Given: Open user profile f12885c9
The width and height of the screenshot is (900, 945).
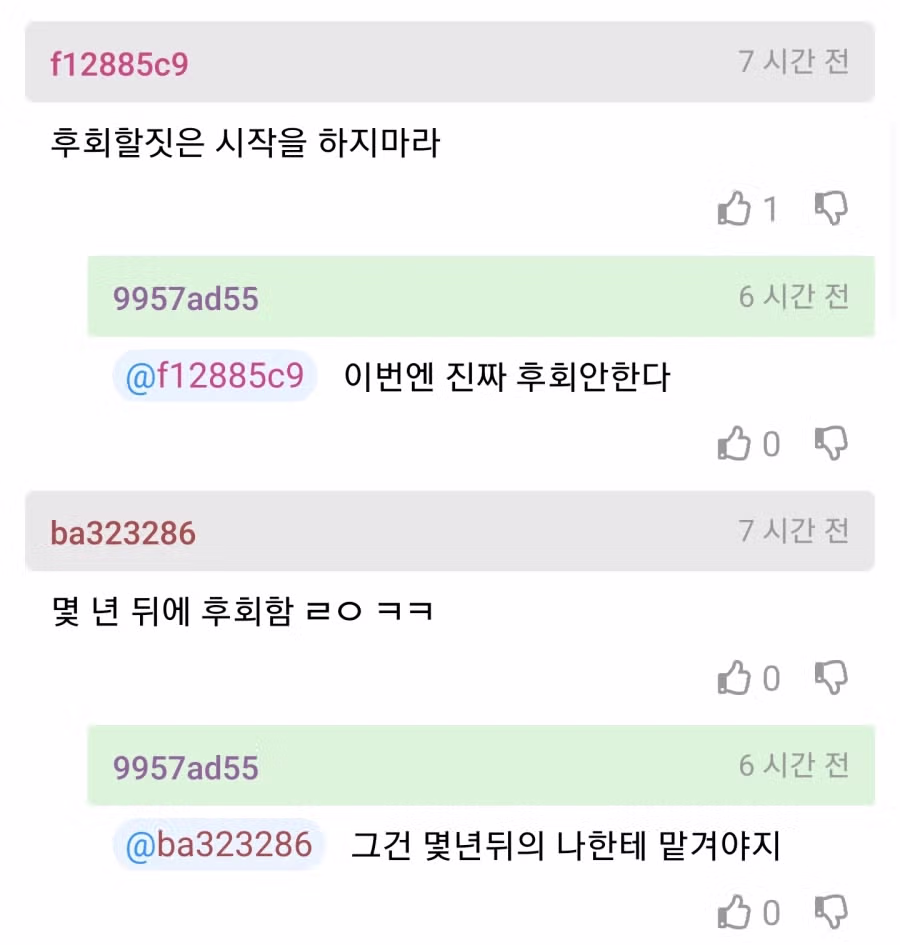Looking at the screenshot, I should click(118, 62).
